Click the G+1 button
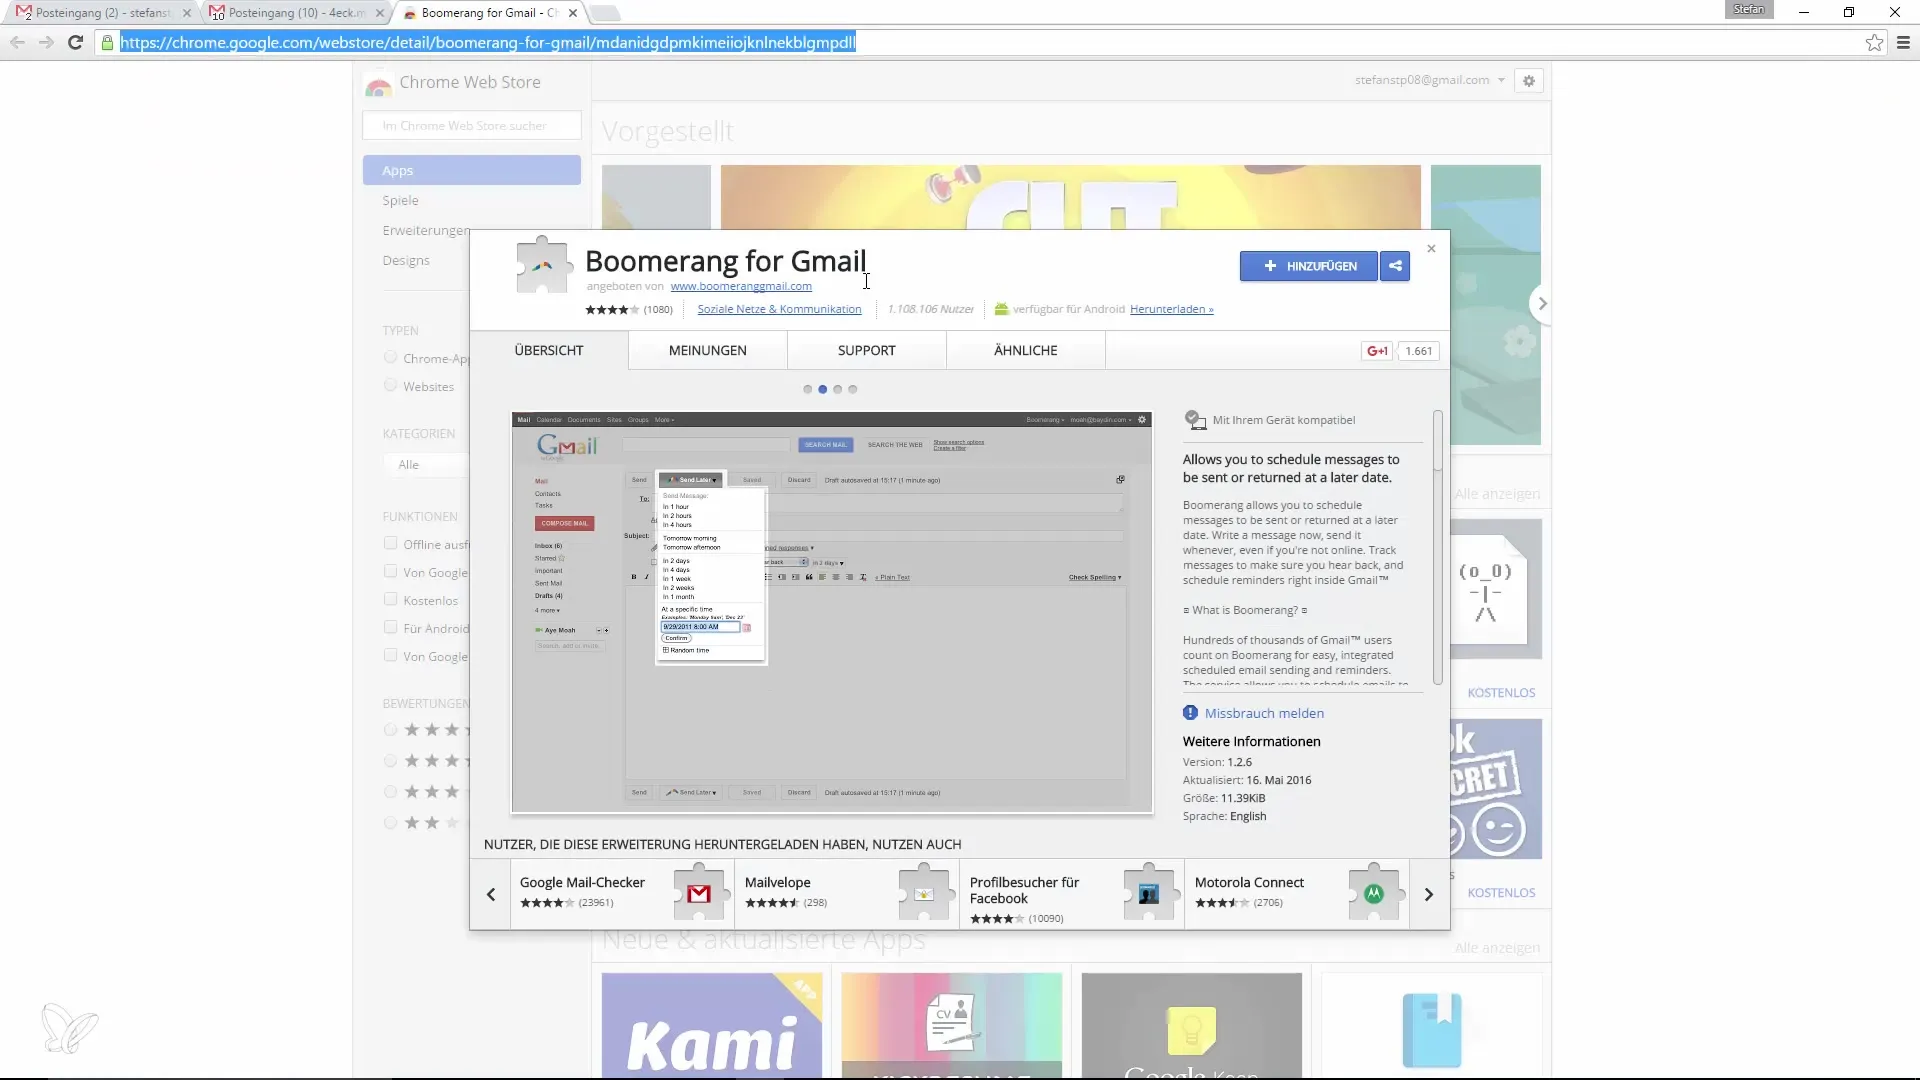Viewport: 1920px width, 1080px height. point(1377,351)
